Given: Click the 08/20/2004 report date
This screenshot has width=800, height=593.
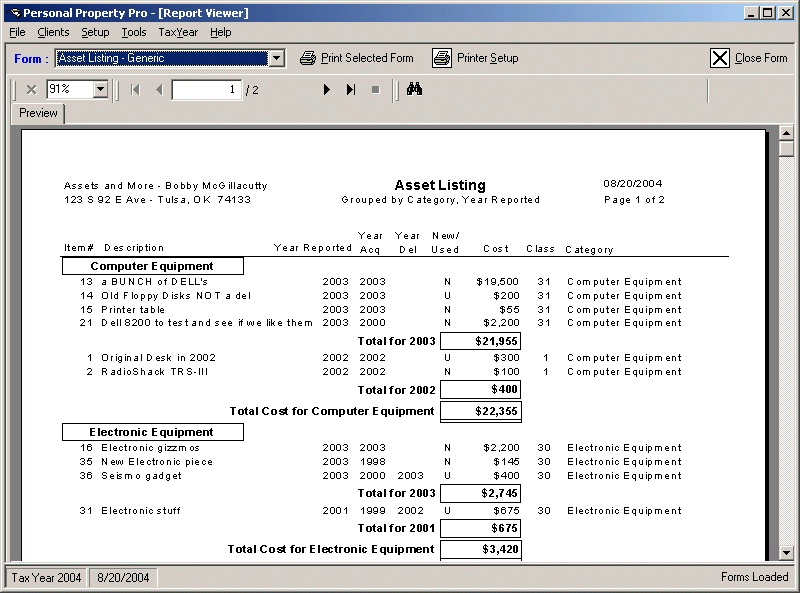Looking at the screenshot, I should tap(633, 183).
